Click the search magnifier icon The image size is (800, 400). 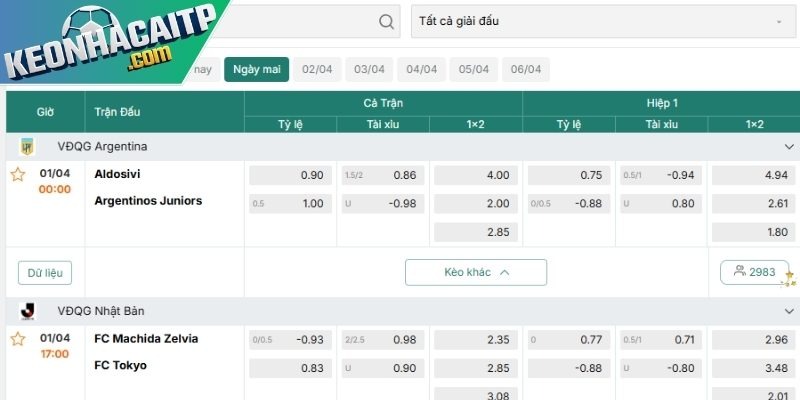click(386, 21)
